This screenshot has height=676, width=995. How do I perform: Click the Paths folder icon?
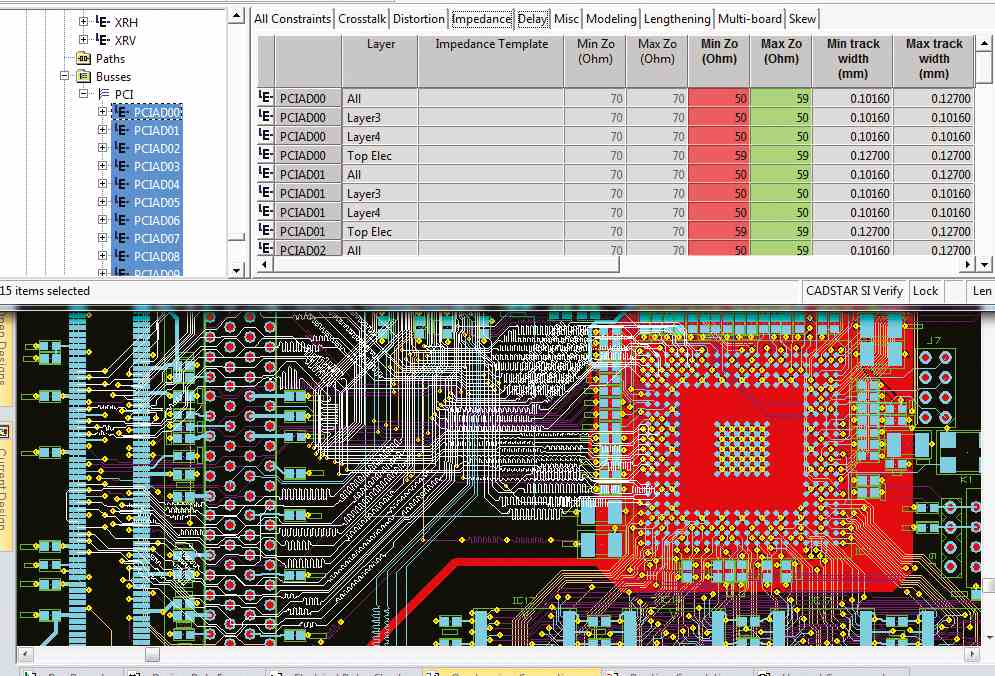83,58
